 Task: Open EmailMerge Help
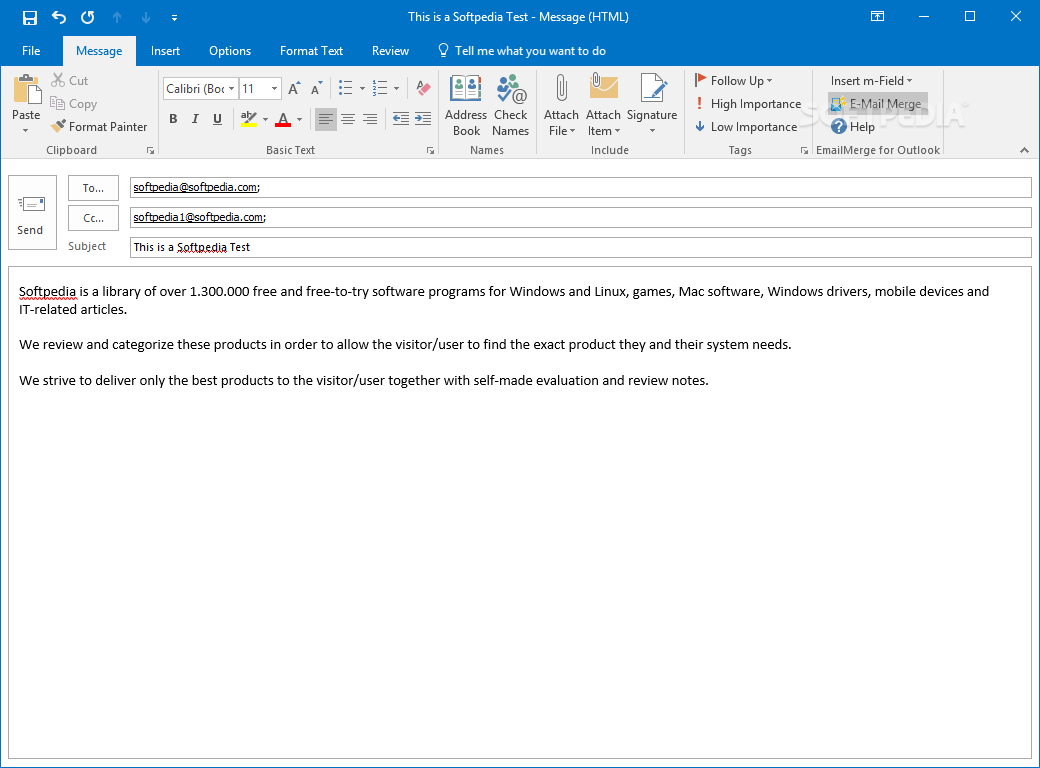[852, 127]
